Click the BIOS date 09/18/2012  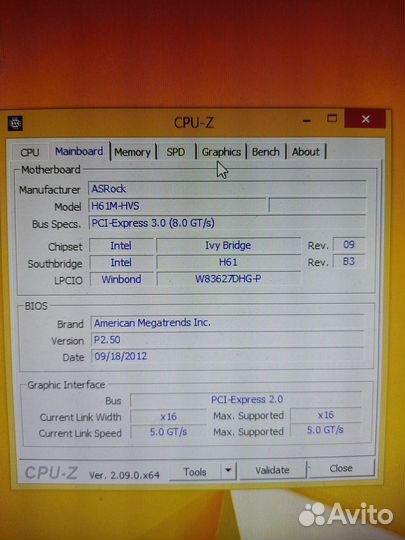[227, 356]
